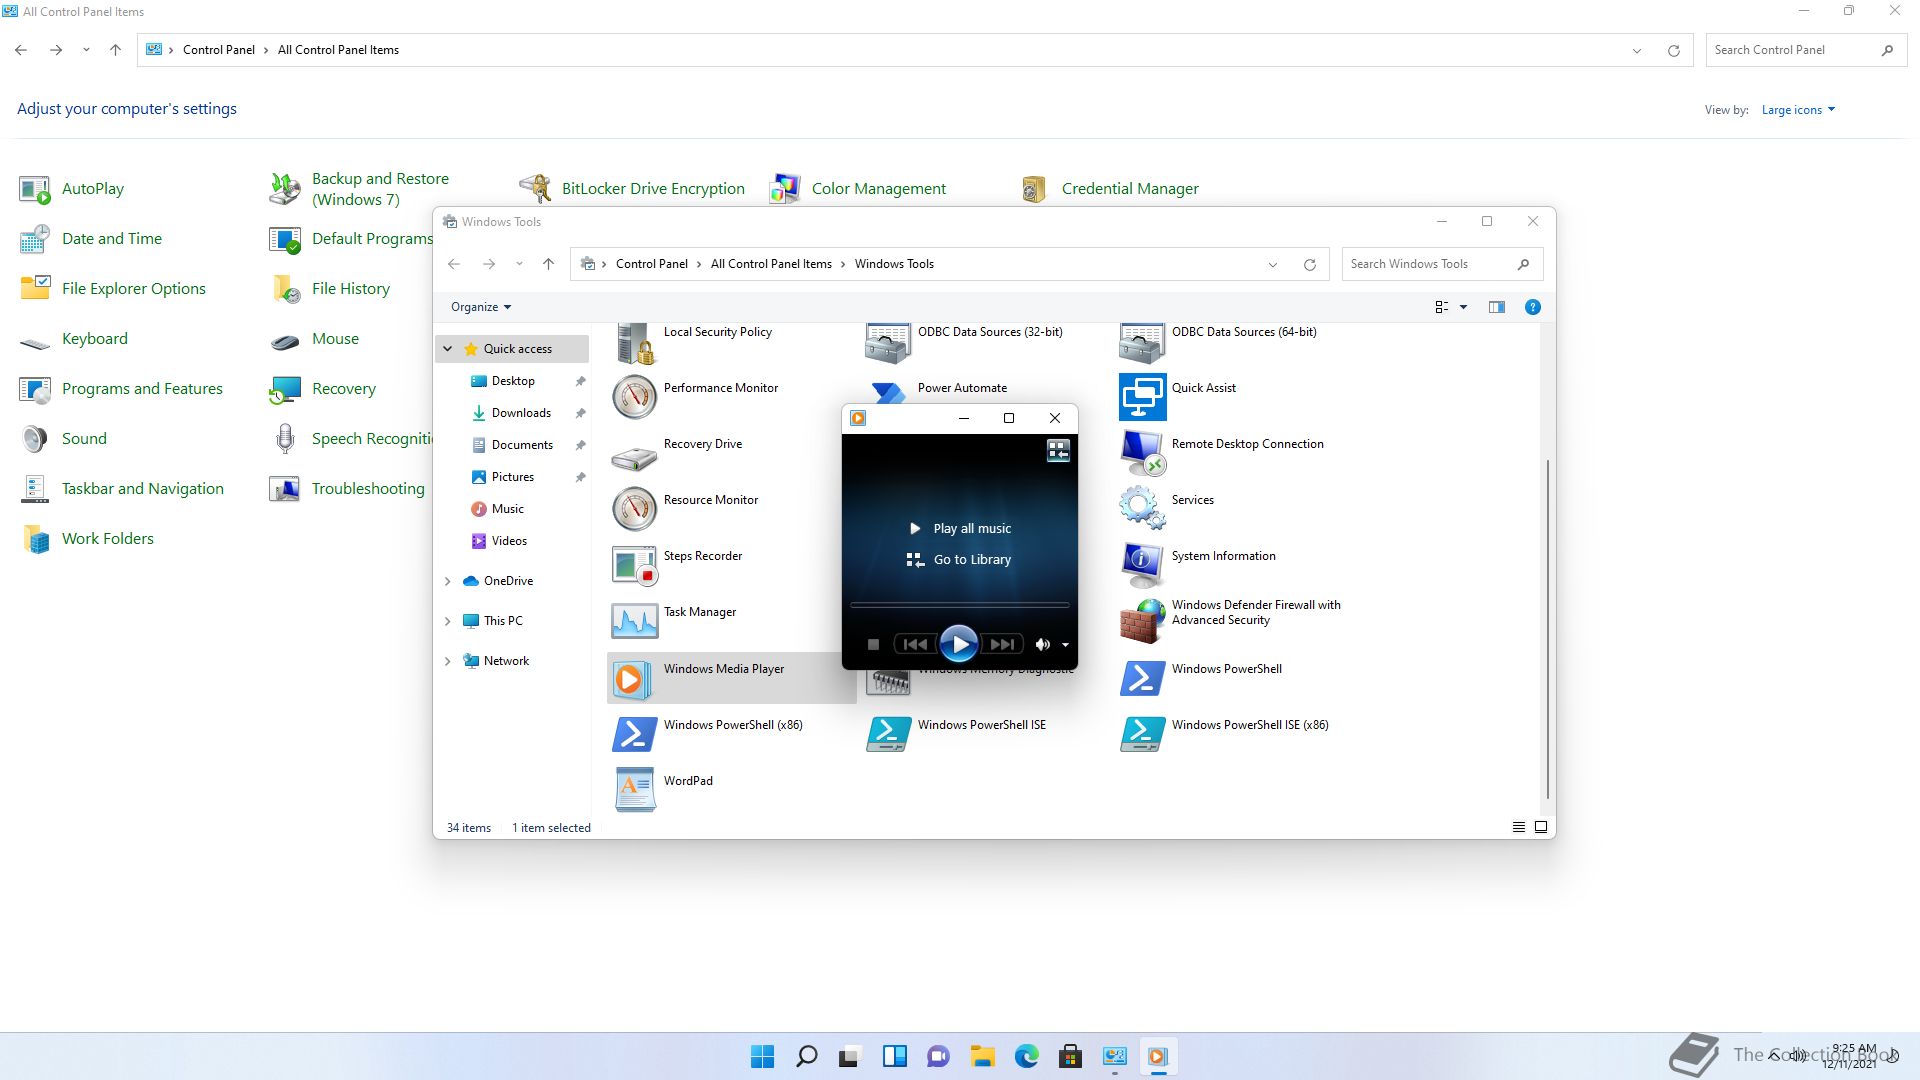Click the Media Player play button
This screenshot has height=1080, width=1920.
click(958, 644)
